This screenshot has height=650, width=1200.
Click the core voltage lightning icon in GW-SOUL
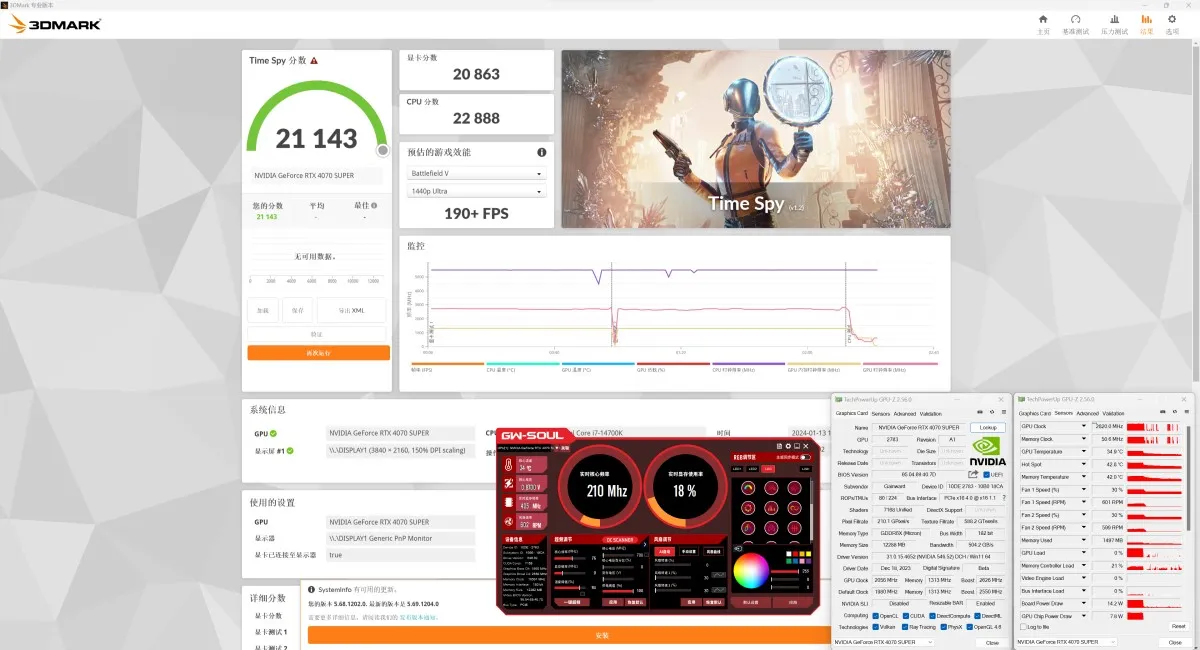coord(508,483)
